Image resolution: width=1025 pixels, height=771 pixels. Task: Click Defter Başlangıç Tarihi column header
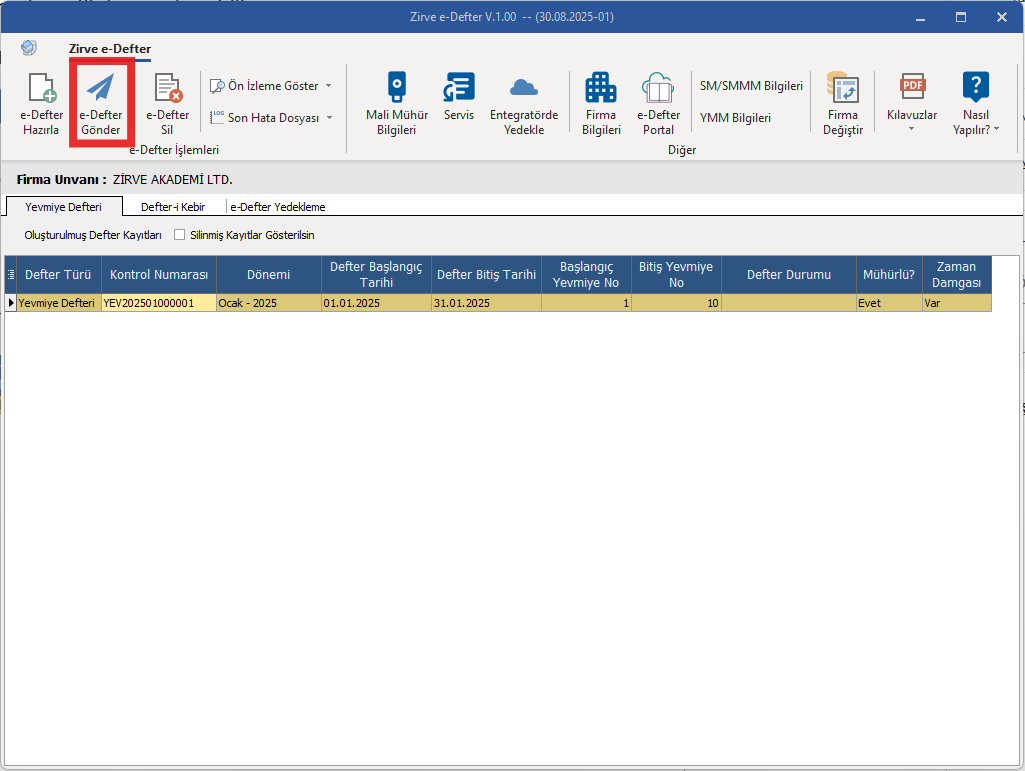pyautogui.click(x=377, y=275)
